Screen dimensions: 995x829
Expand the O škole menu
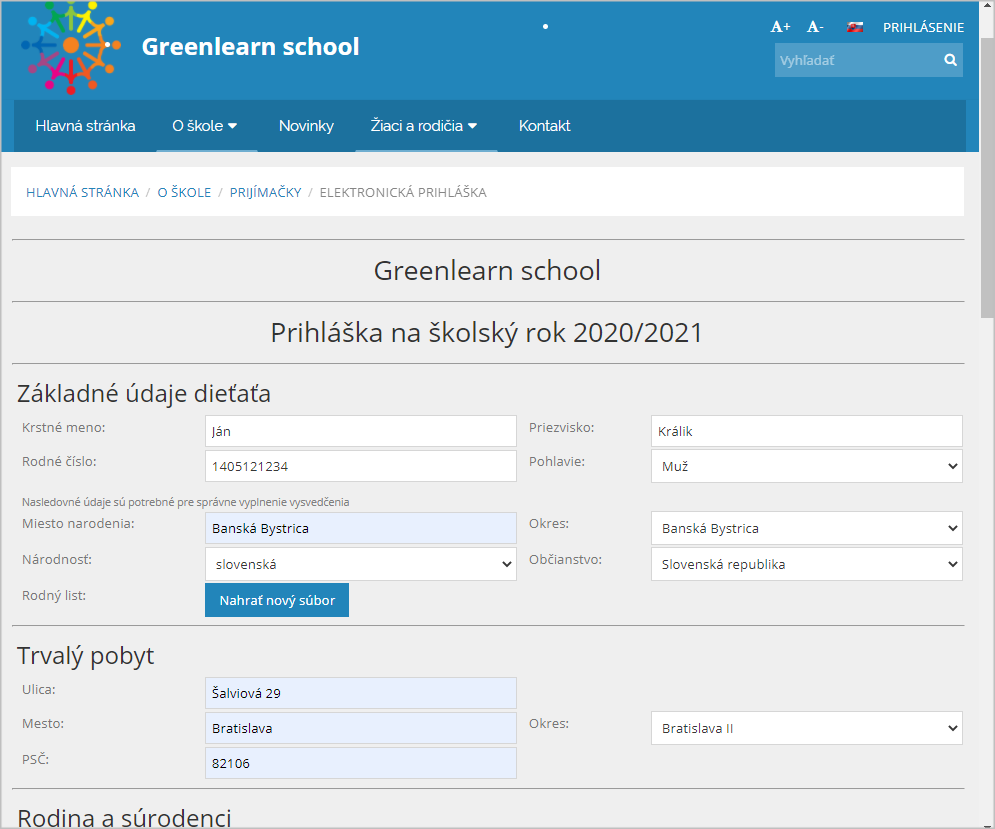205,126
